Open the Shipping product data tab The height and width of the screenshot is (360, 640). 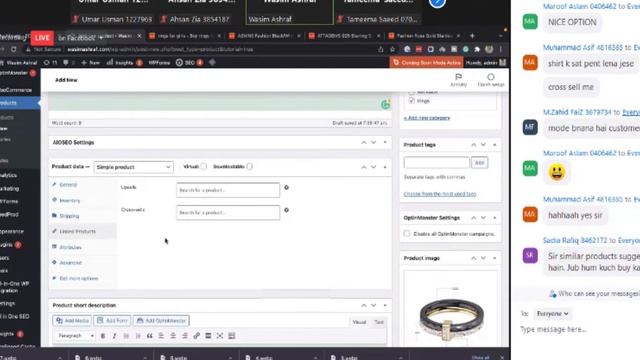click(83, 216)
